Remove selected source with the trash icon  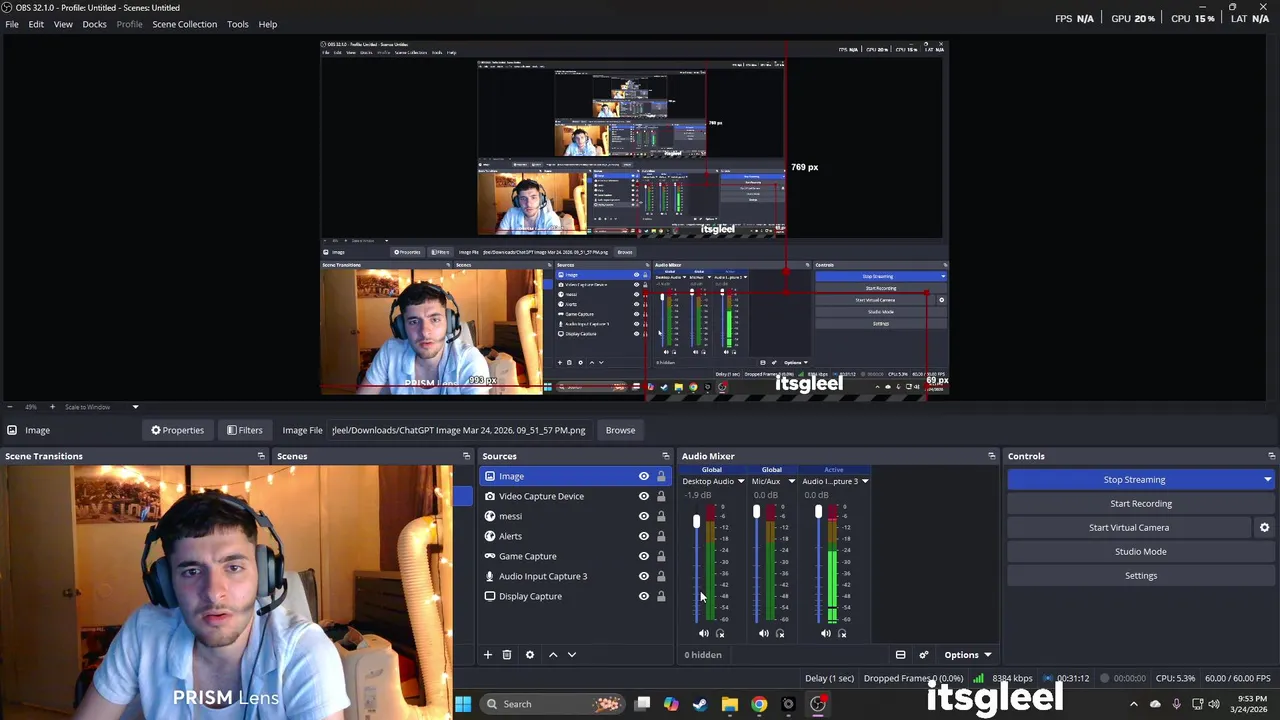click(507, 655)
